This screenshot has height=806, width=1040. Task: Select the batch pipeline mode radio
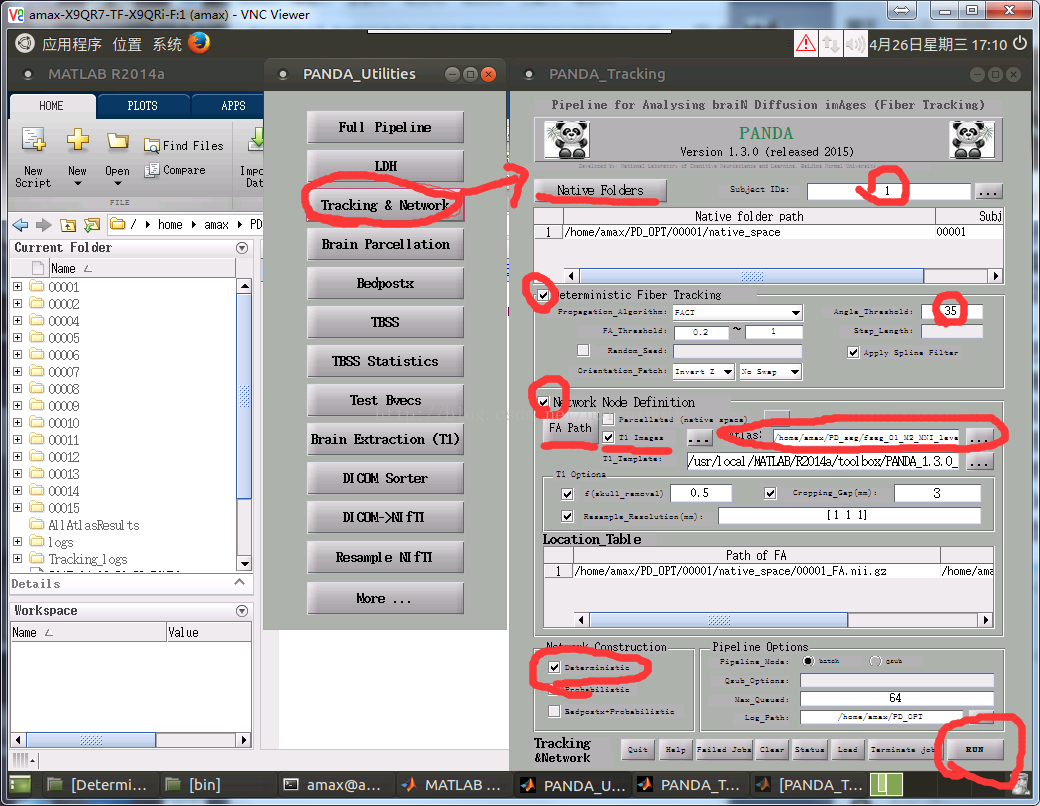coord(808,661)
